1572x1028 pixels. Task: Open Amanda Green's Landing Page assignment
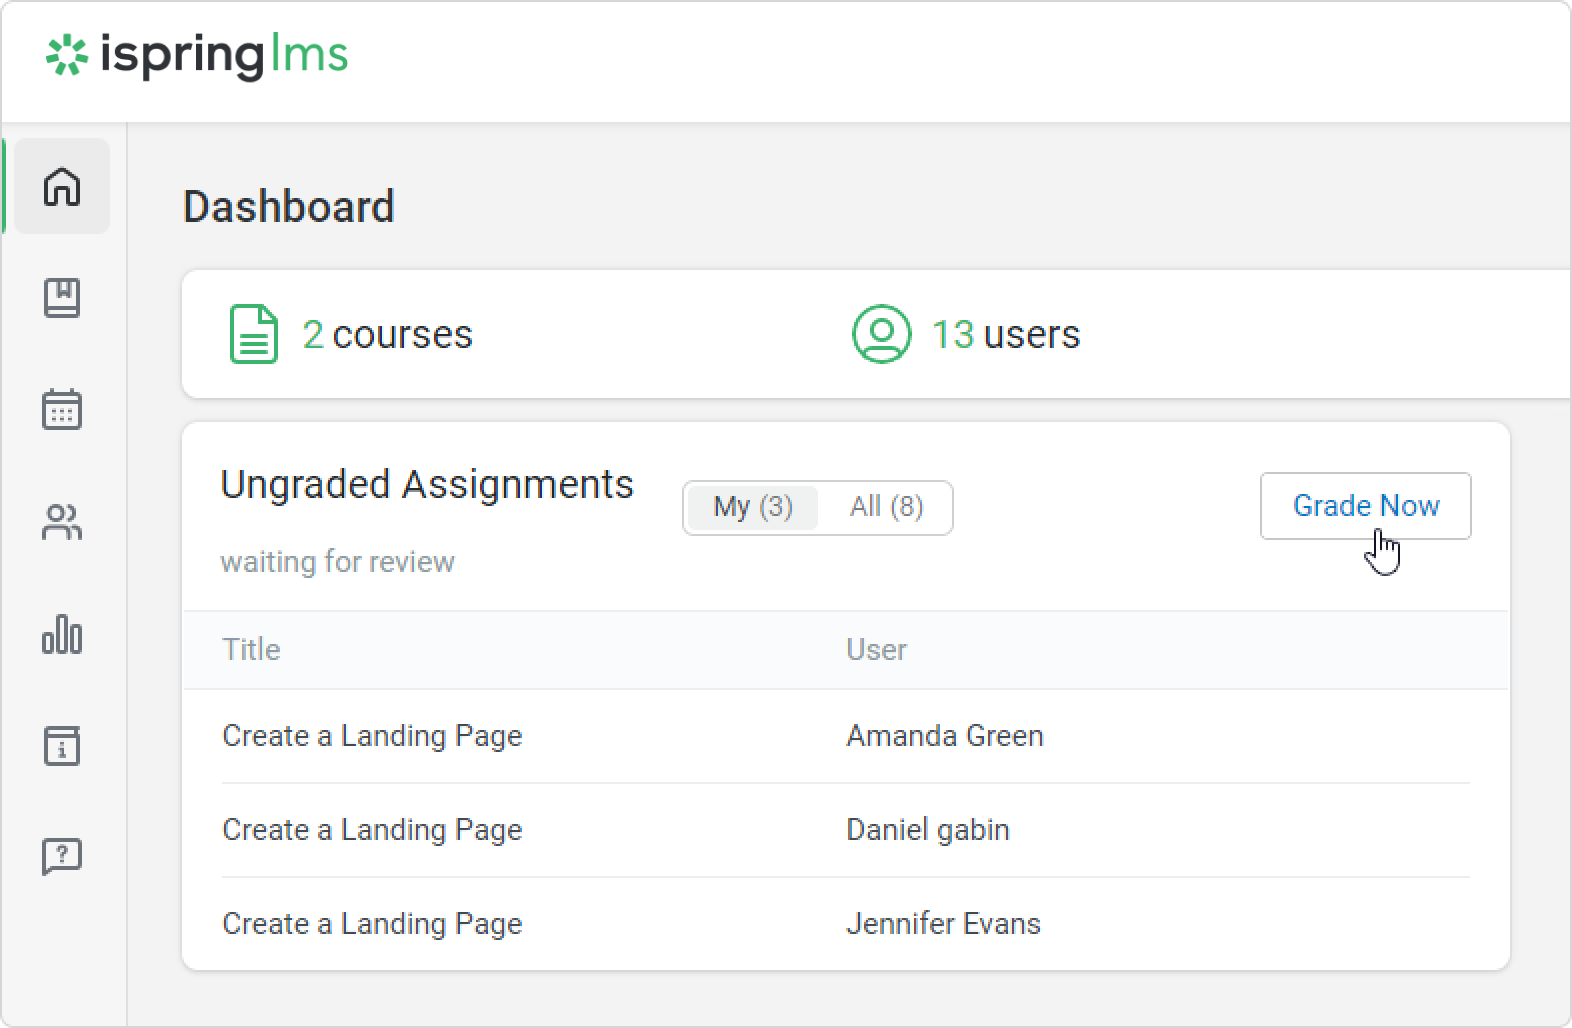click(372, 736)
